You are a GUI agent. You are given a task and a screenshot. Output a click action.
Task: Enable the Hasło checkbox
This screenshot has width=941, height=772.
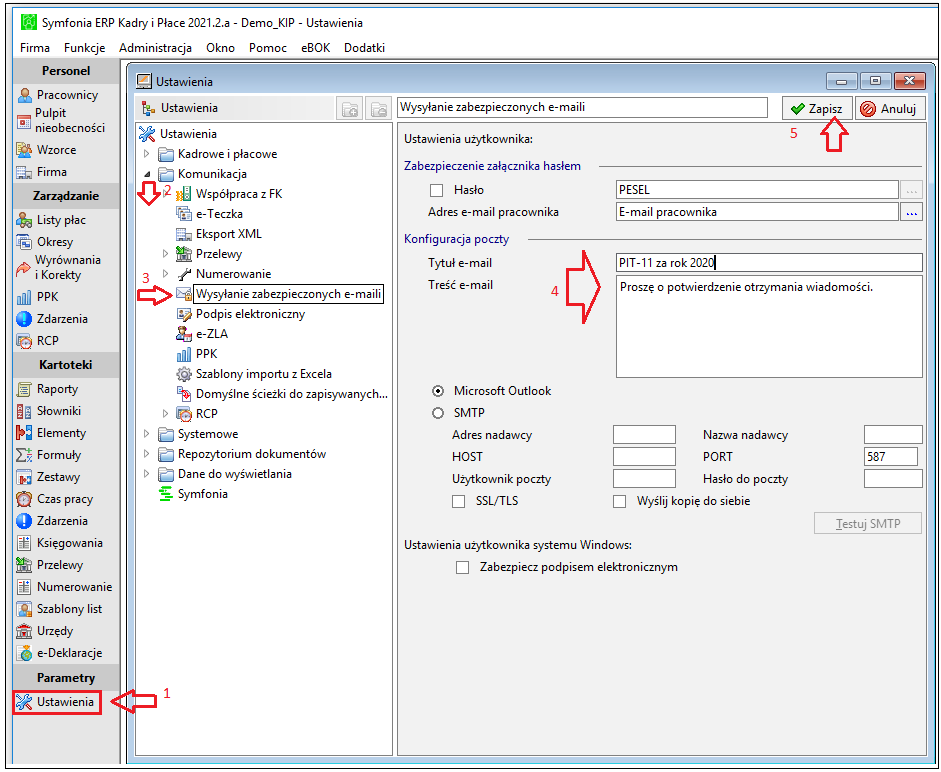pos(436,190)
